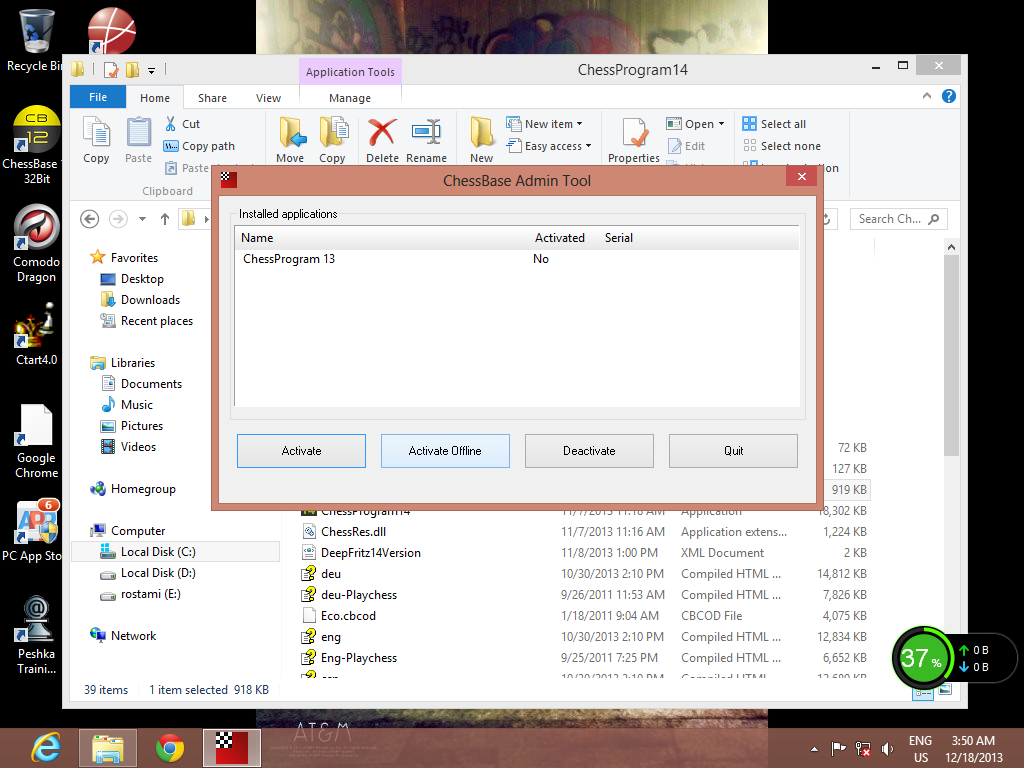Click Select none in the ribbon
The width and height of the screenshot is (1024, 768).
(x=782, y=146)
